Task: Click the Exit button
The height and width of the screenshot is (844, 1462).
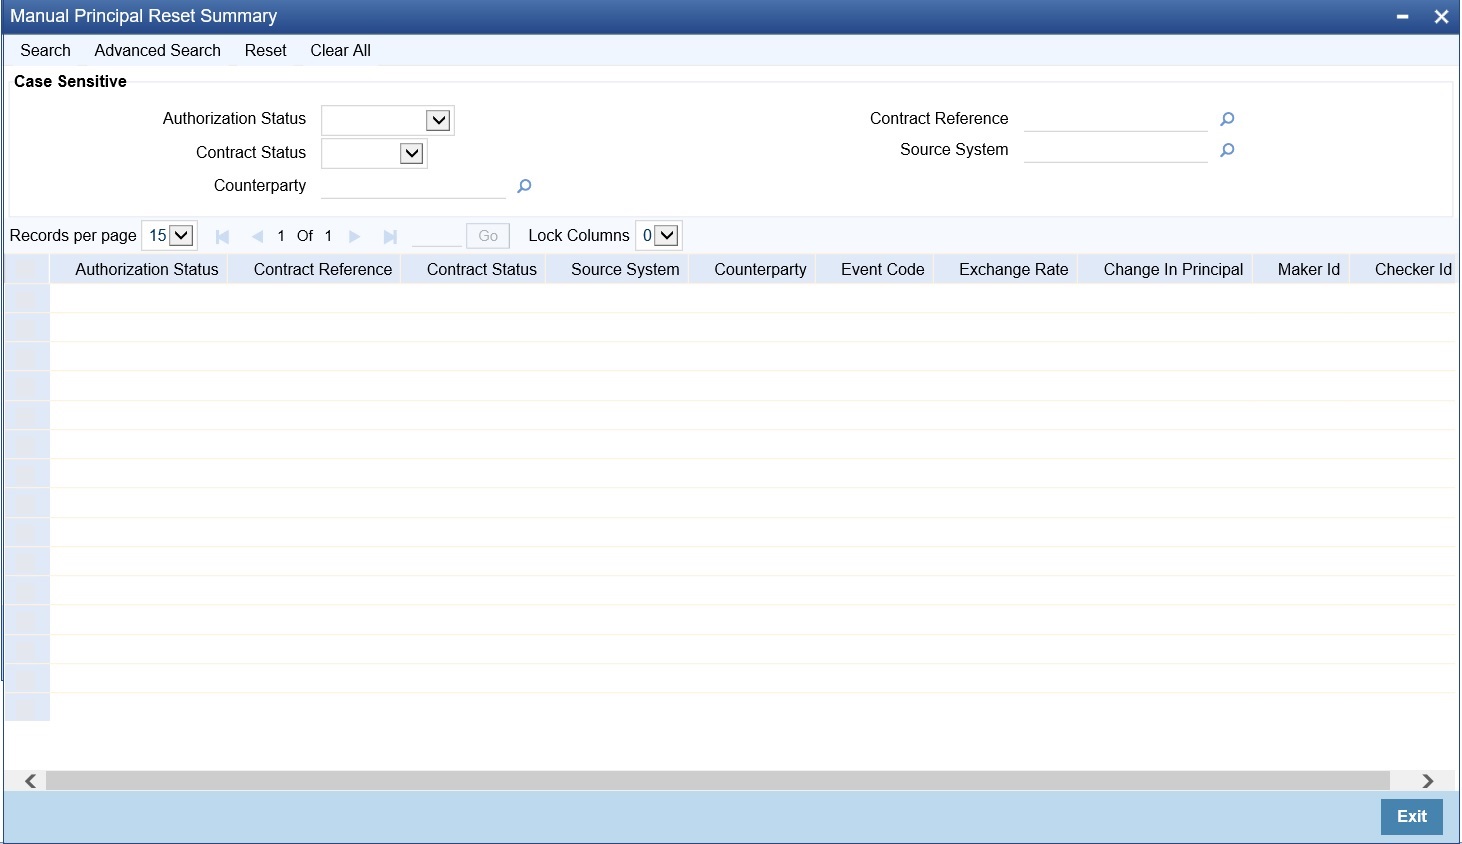Action: (1412, 817)
